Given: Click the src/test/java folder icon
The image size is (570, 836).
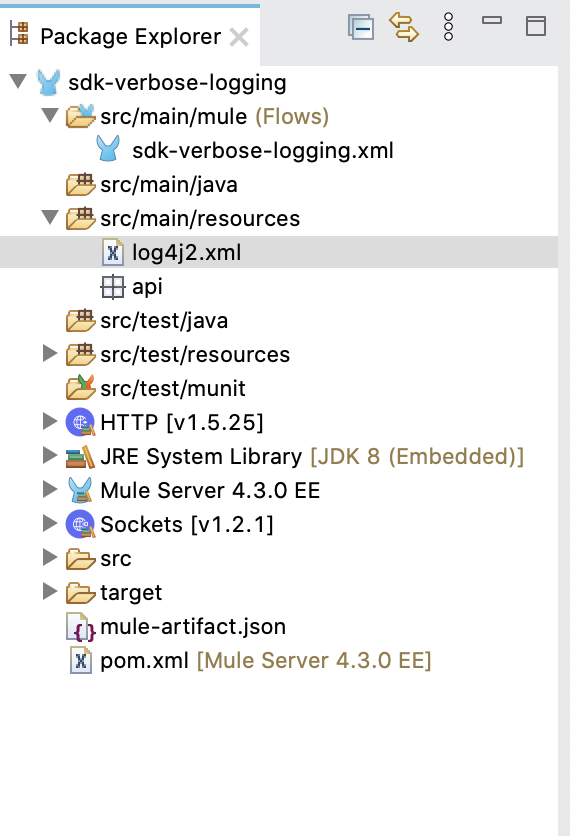Looking at the screenshot, I should pos(81,320).
